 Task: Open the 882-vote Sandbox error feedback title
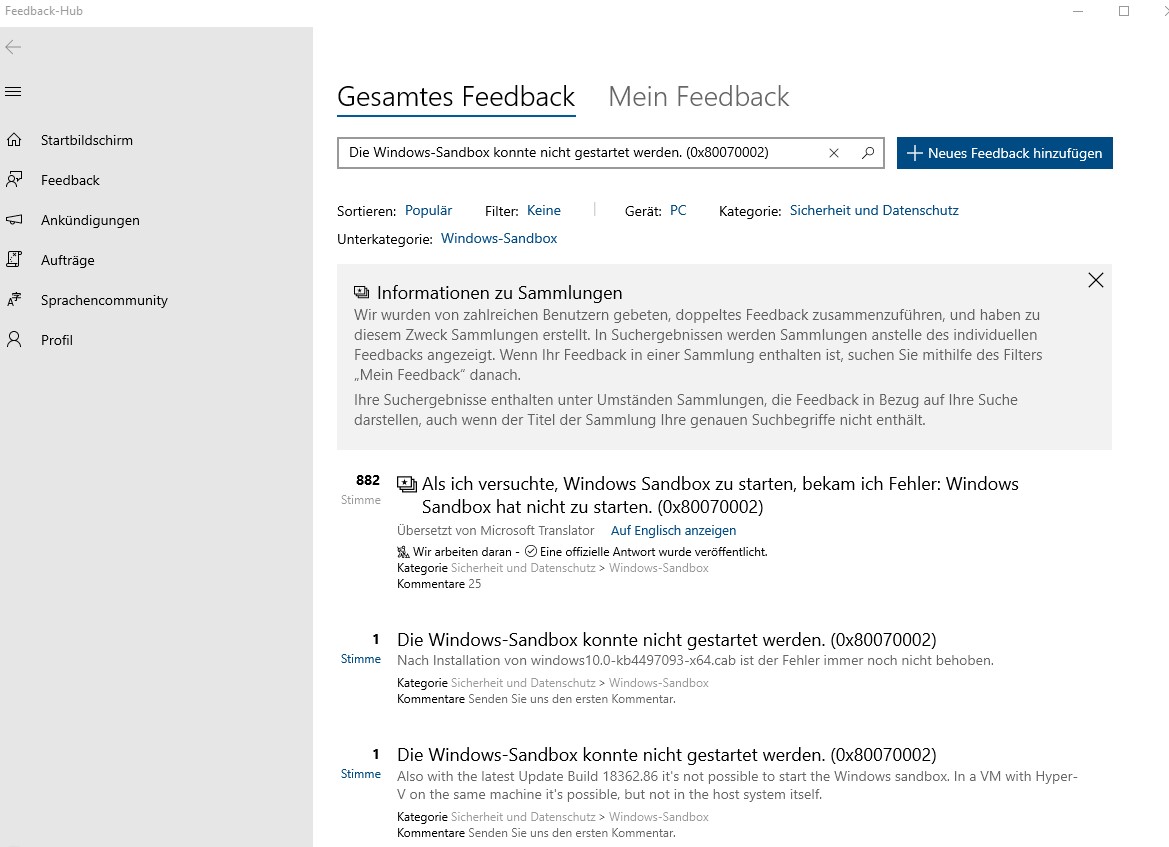coord(720,495)
